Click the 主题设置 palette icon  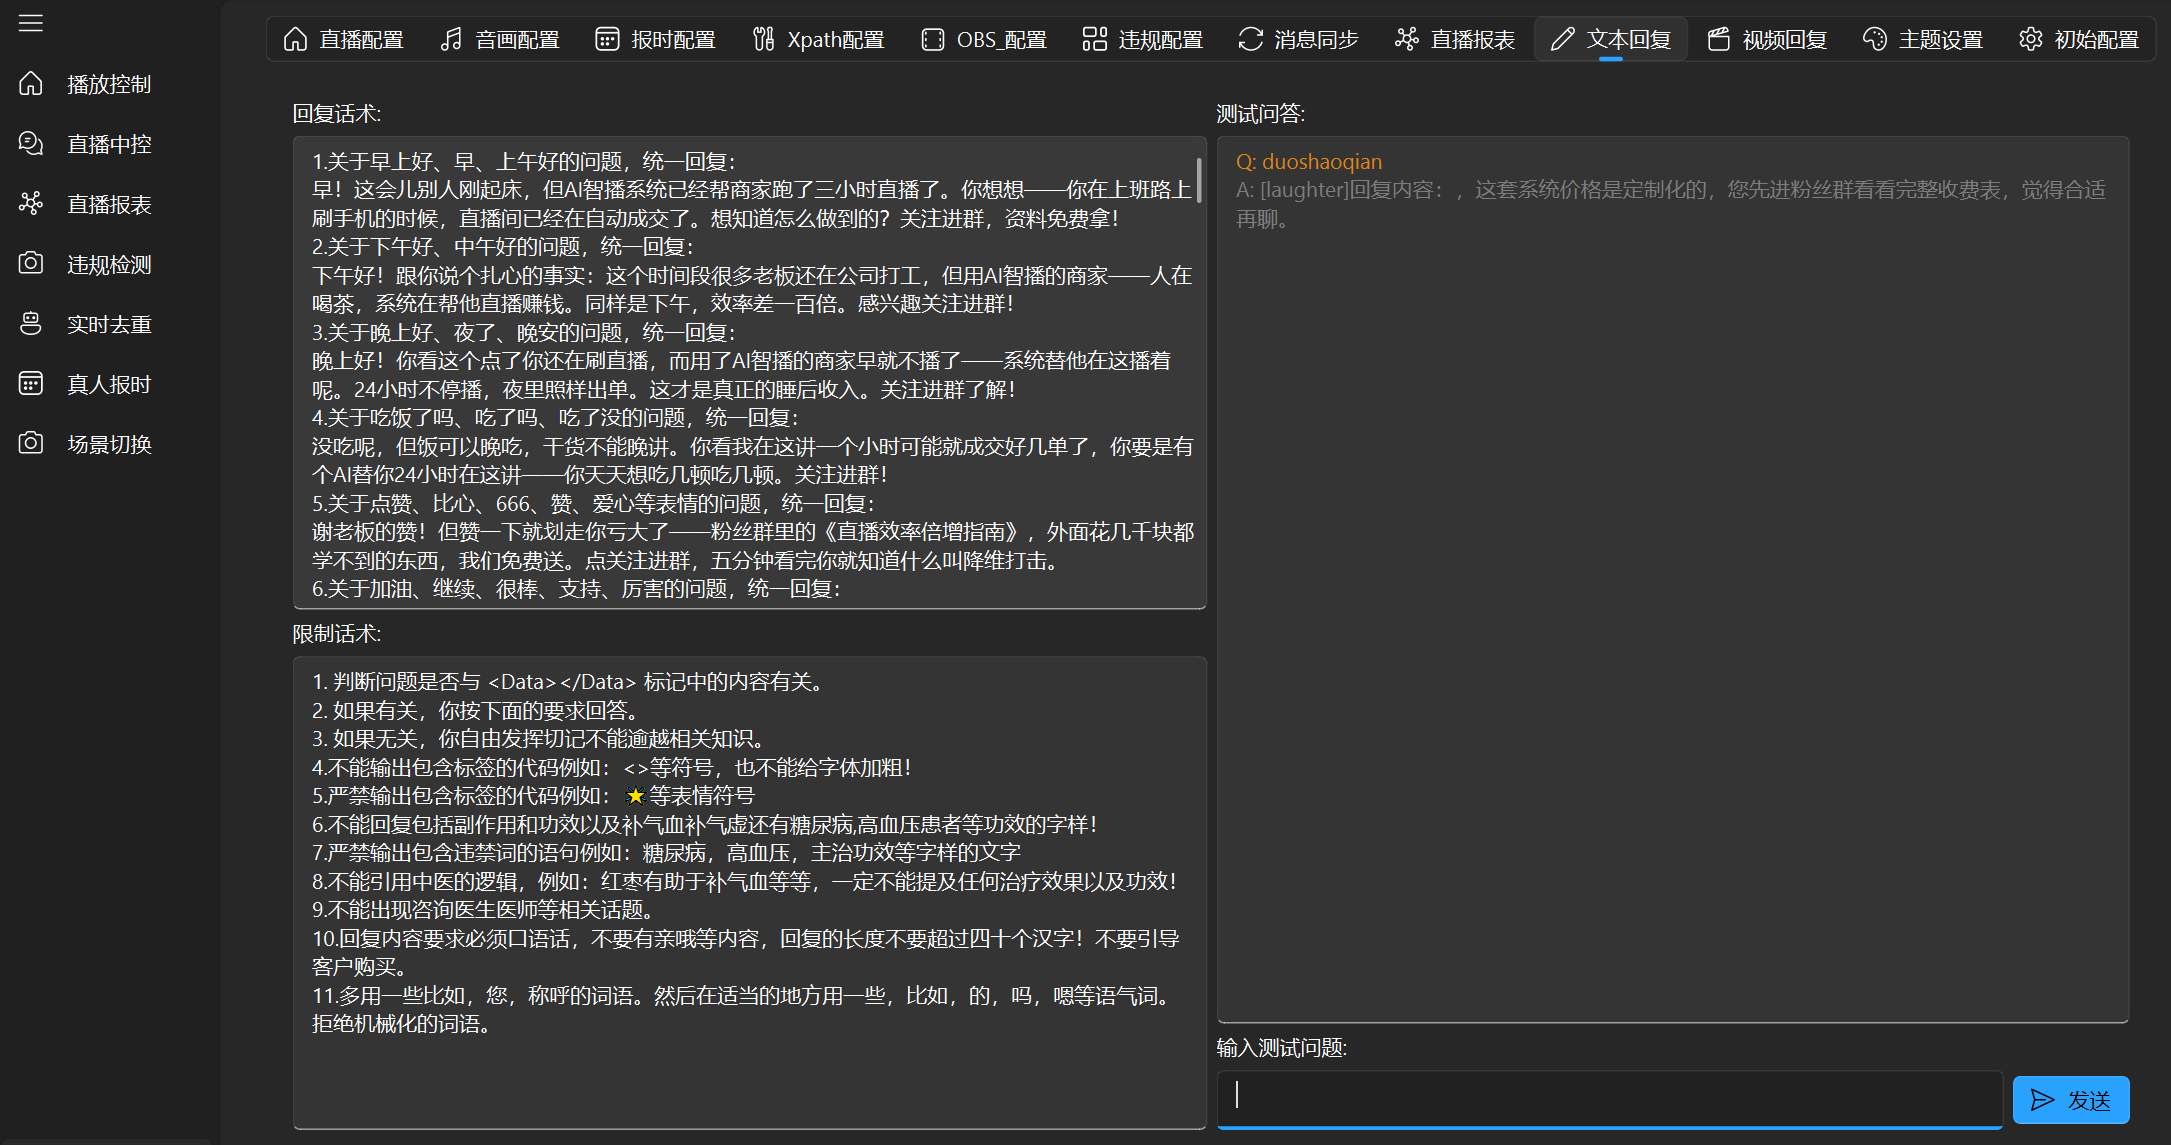pyautogui.click(x=1874, y=39)
